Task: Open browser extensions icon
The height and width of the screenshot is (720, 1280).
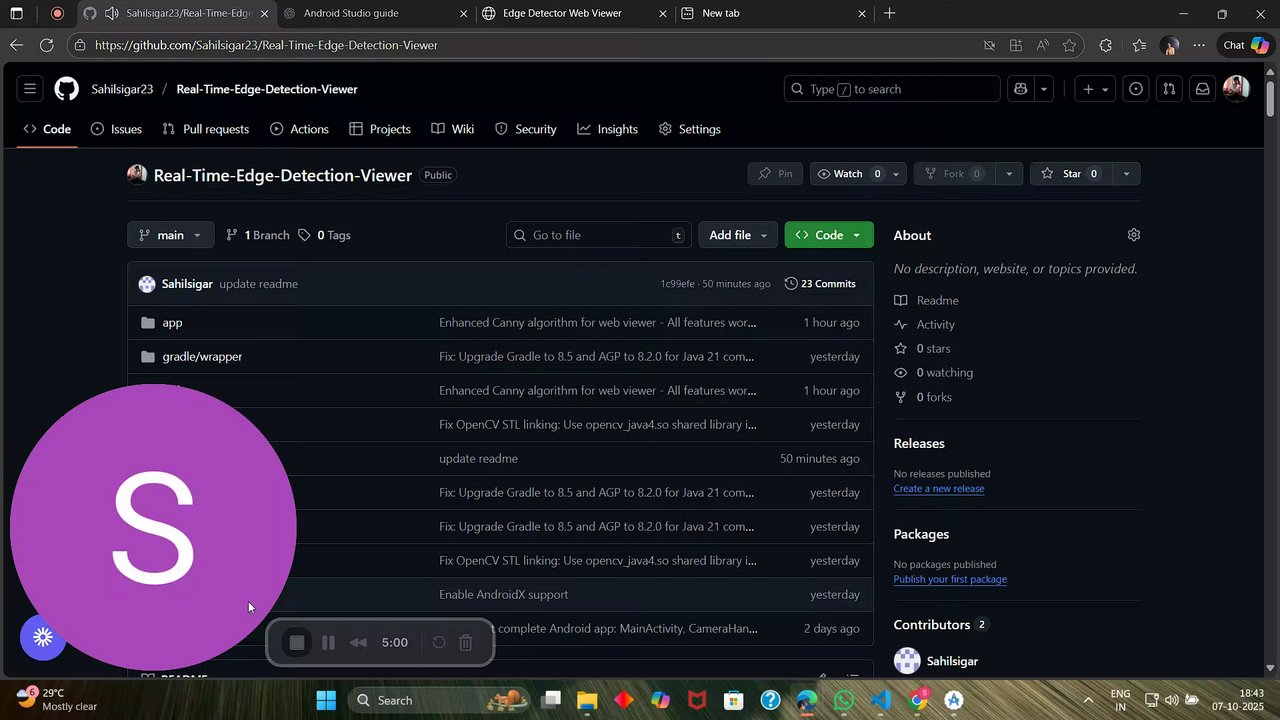Action: [x=1105, y=45]
